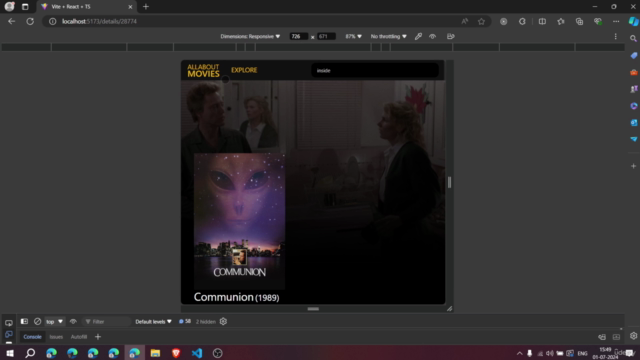640x360 pixels.
Task: Open the Dimensions Responsive dropdown
Action: point(250,36)
